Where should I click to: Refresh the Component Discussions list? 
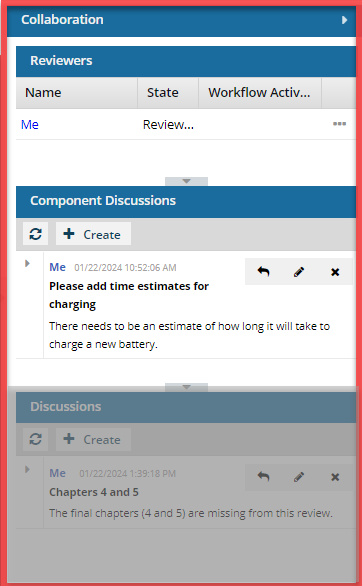pyautogui.click(x=35, y=234)
